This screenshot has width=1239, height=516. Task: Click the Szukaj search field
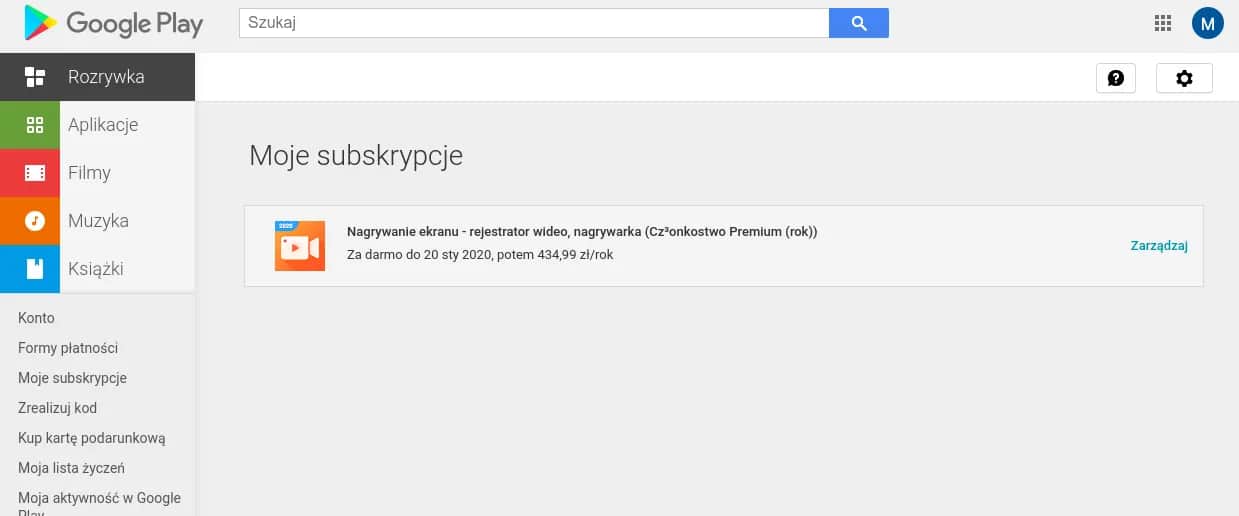pyautogui.click(x=533, y=23)
